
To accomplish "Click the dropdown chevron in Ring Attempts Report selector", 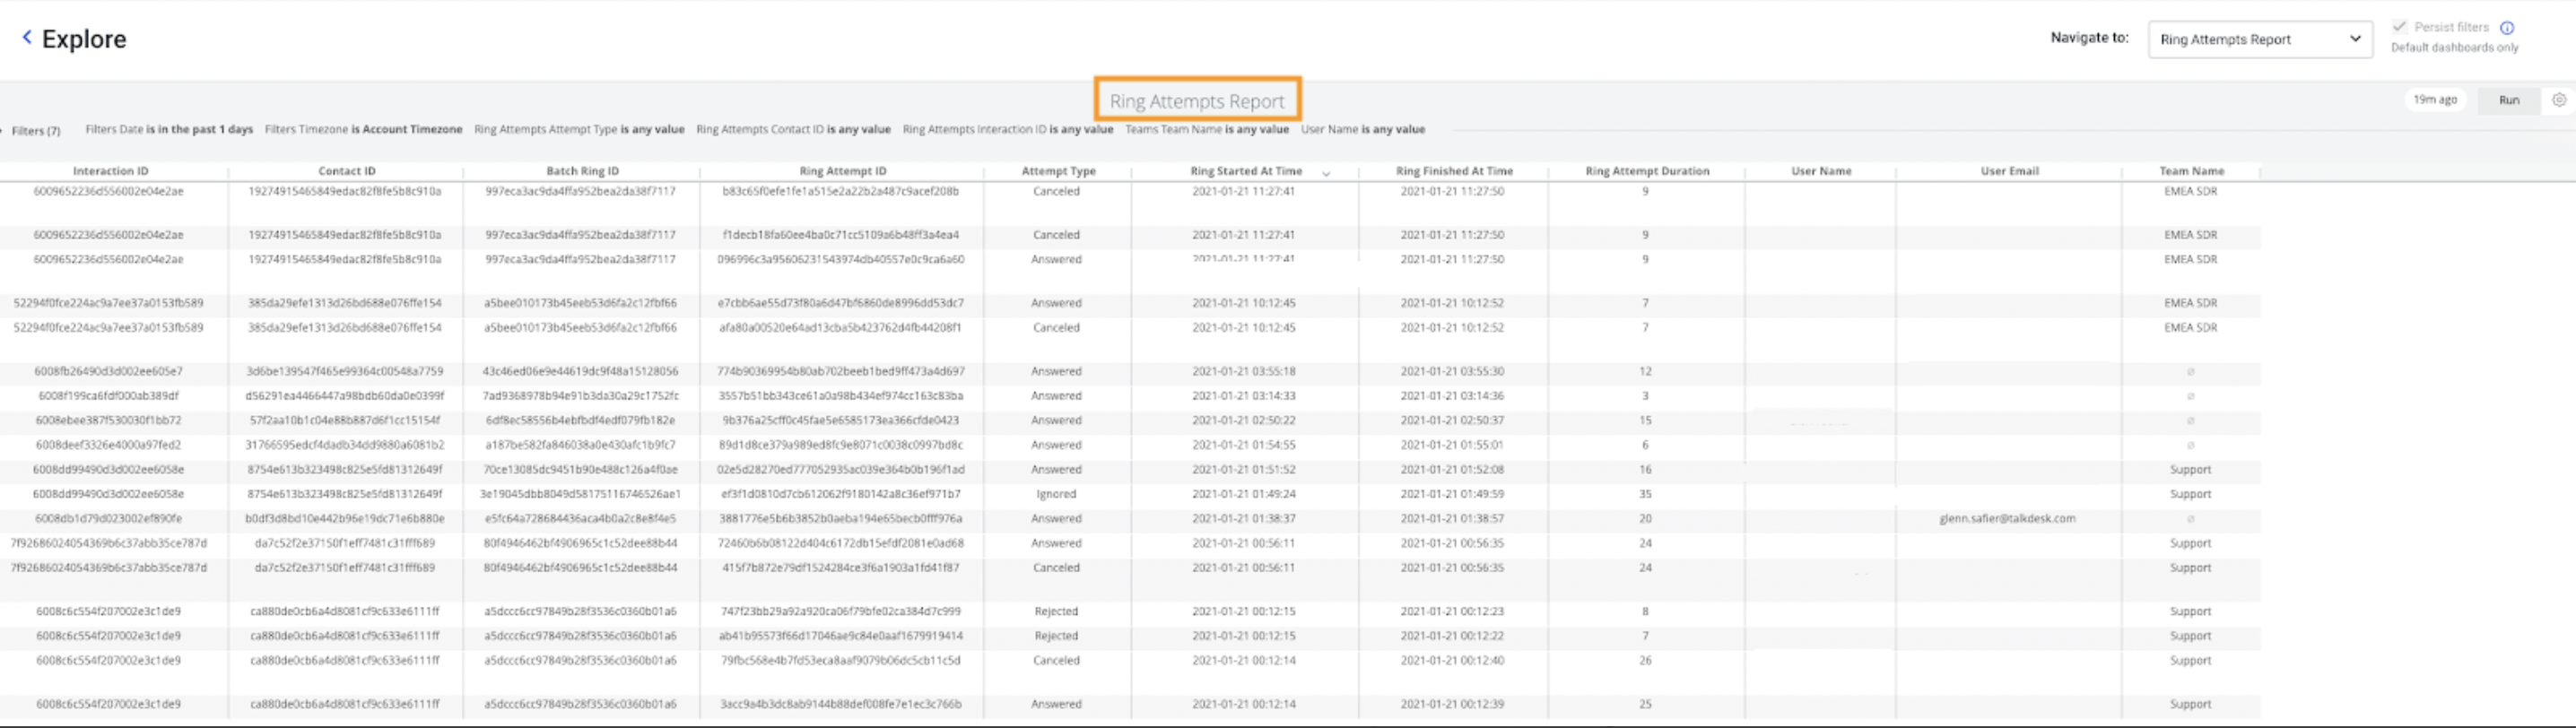I will [x=2355, y=40].
